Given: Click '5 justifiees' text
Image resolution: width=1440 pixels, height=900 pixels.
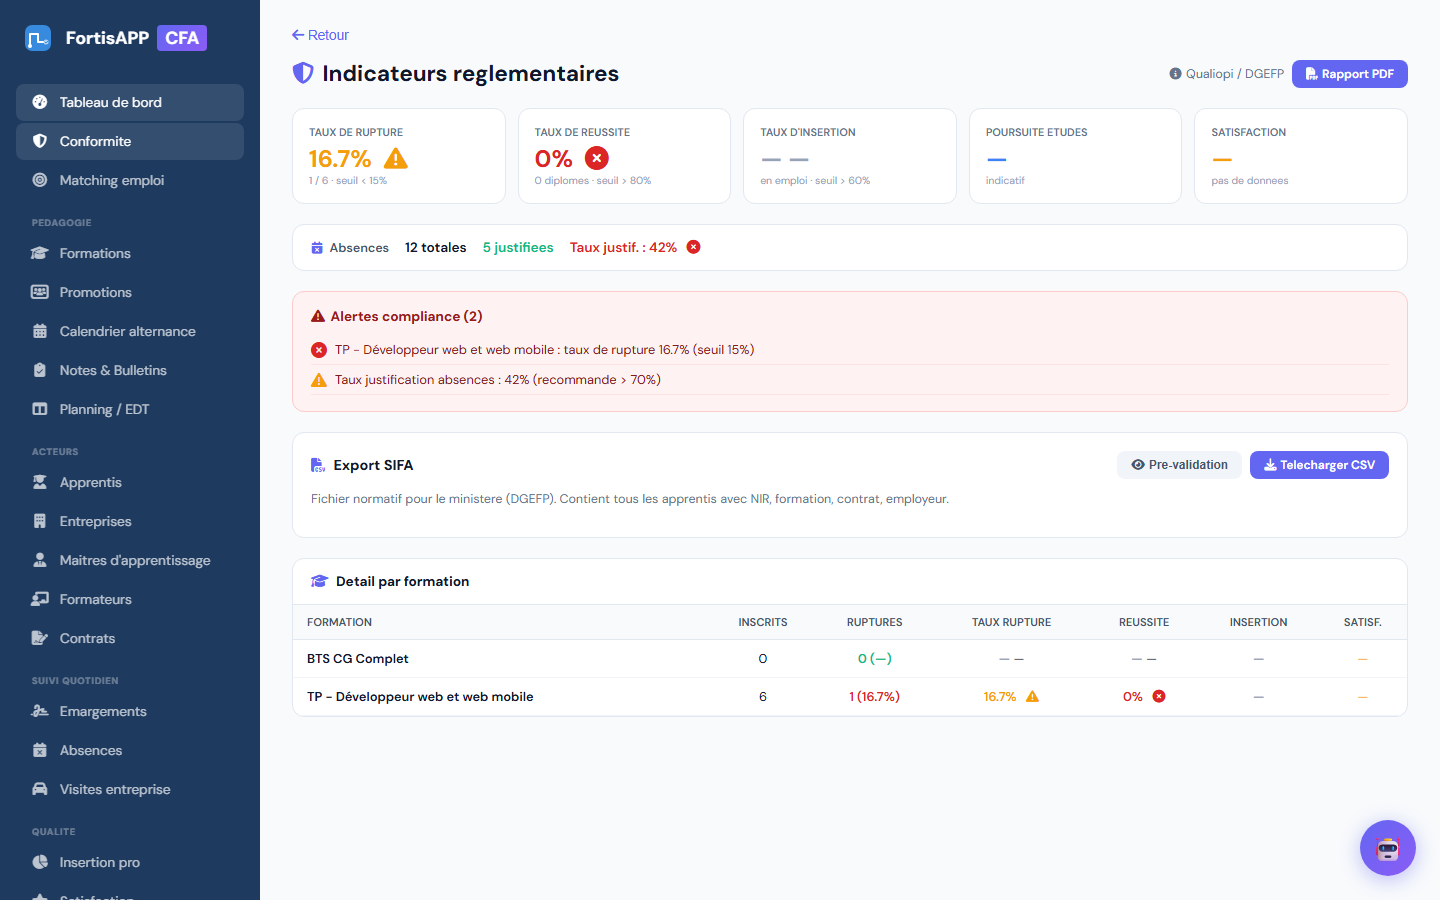Looking at the screenshot, I should click(x=518, y=247).
